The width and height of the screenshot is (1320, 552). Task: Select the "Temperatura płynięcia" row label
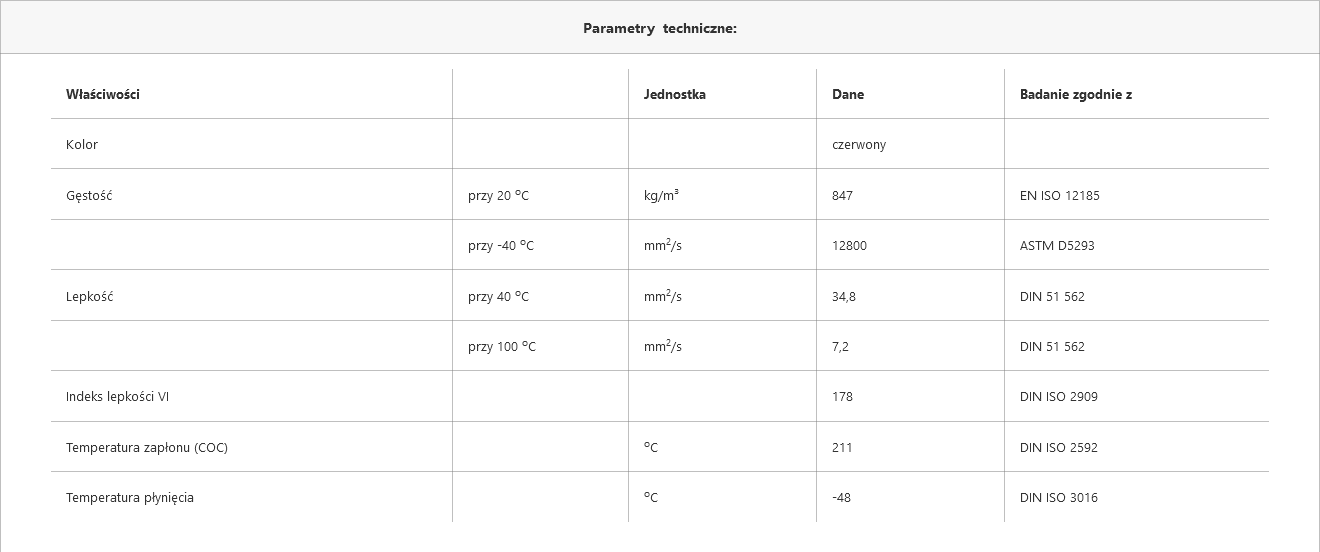pos(130,497)
